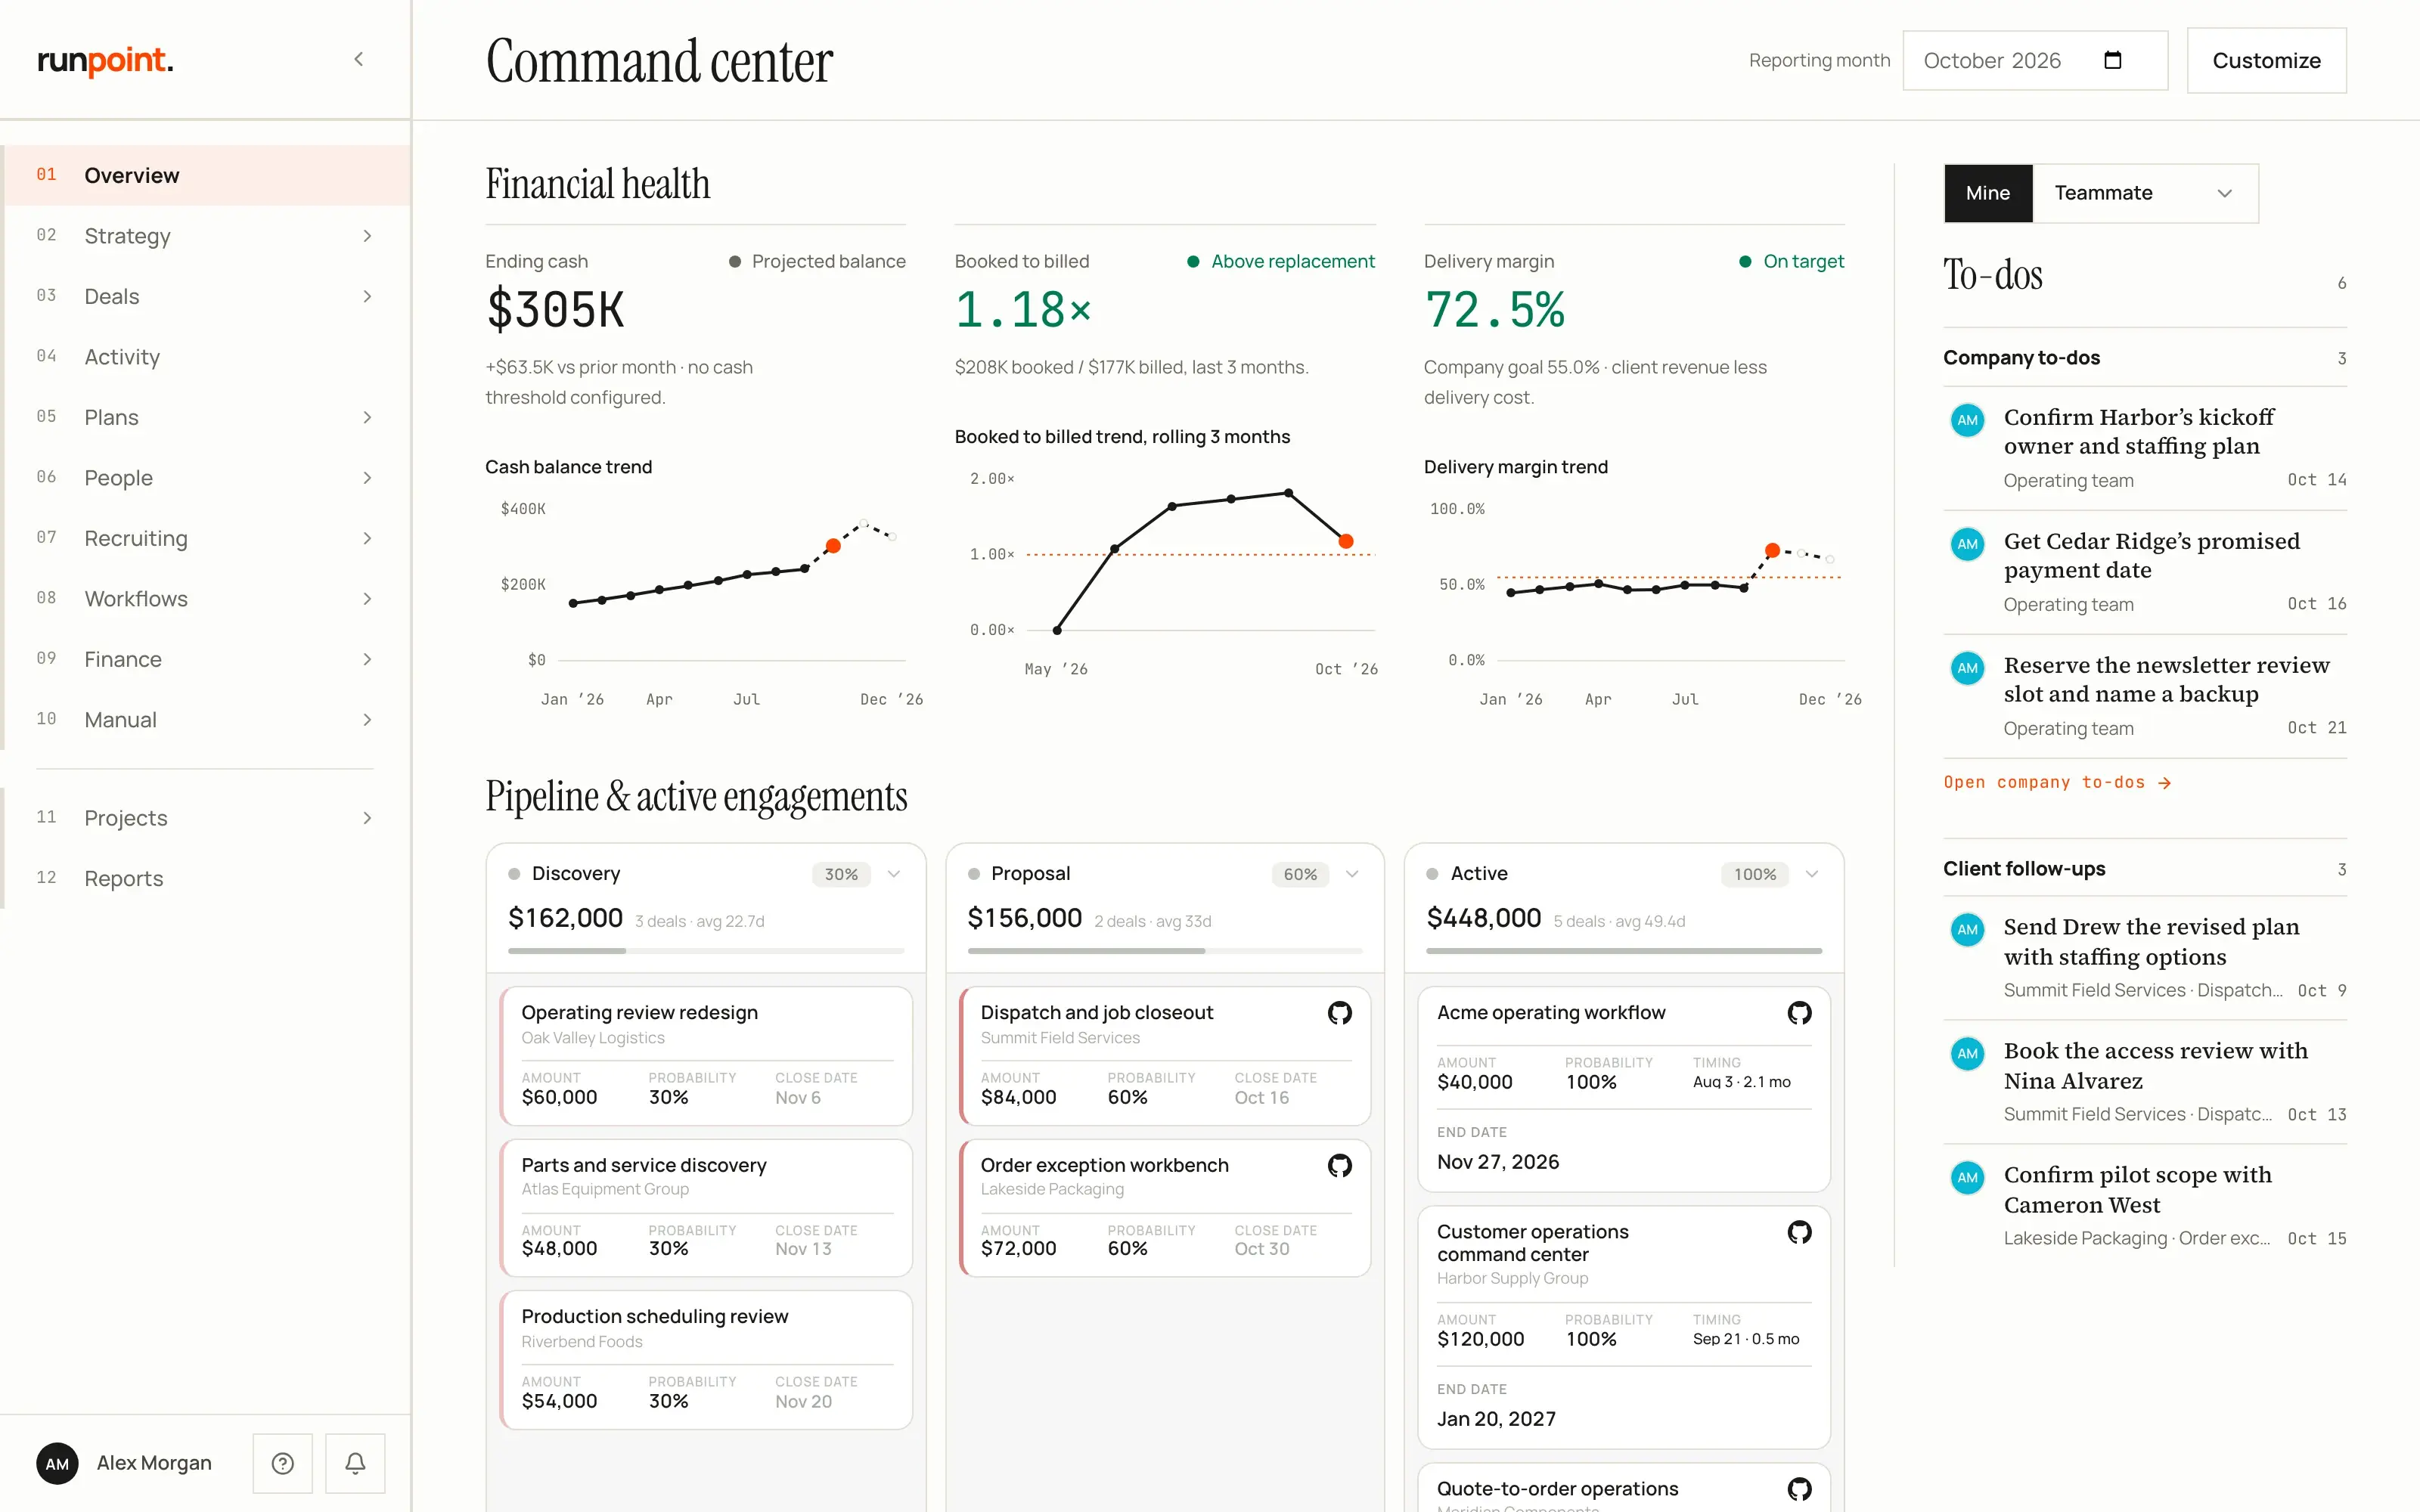Click the orange current point on Cash balance trend
Screen dimensions: 2420x1512
833,546
